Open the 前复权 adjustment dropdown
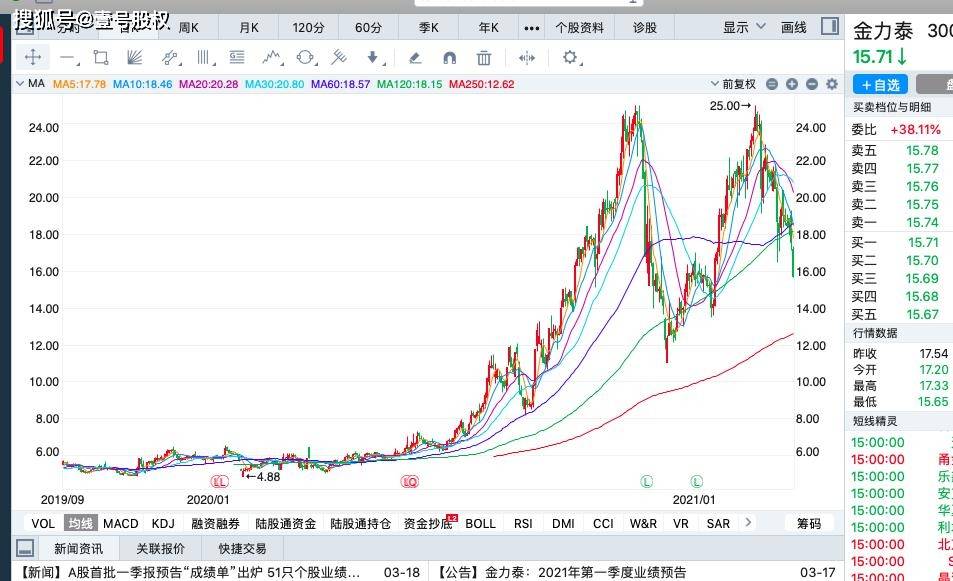953x581 pixels. point(738,85)
